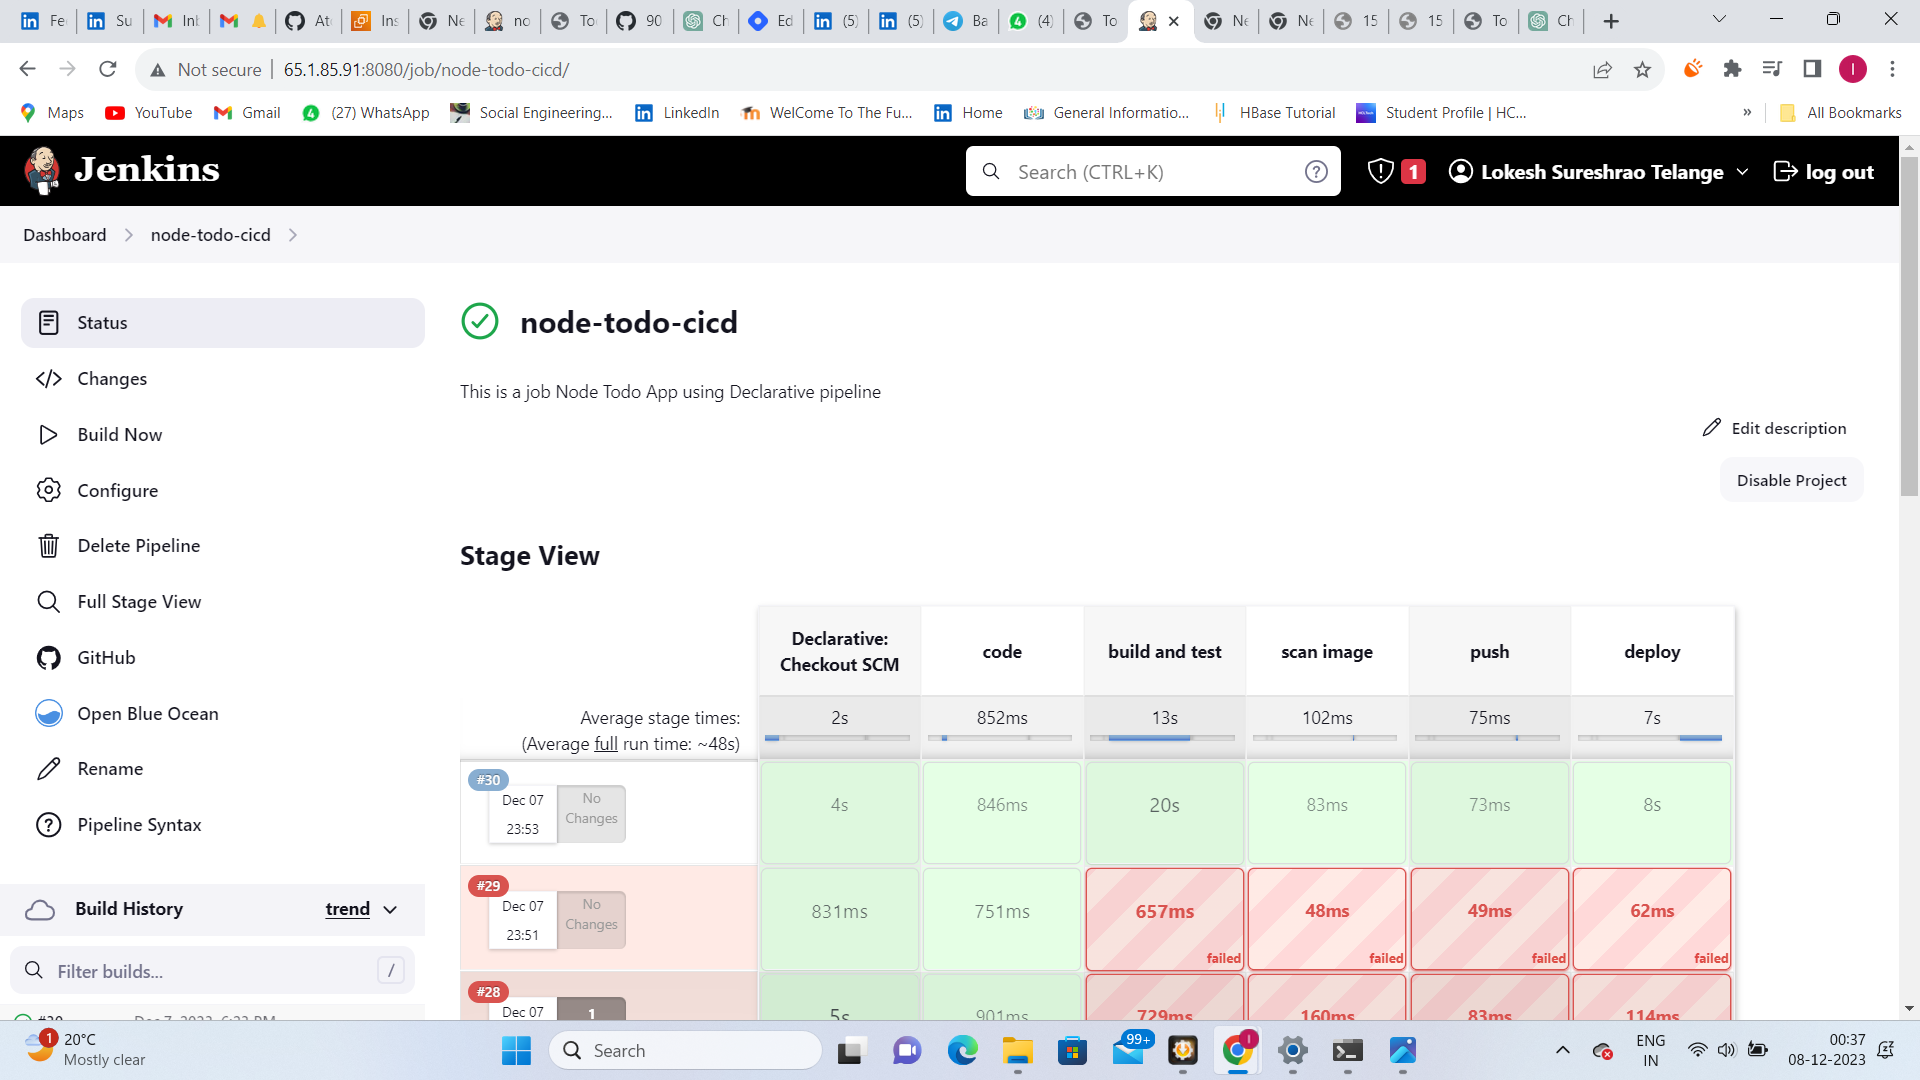Expand node-todo-cicd breadcrumb arrow

pos(293,235)
